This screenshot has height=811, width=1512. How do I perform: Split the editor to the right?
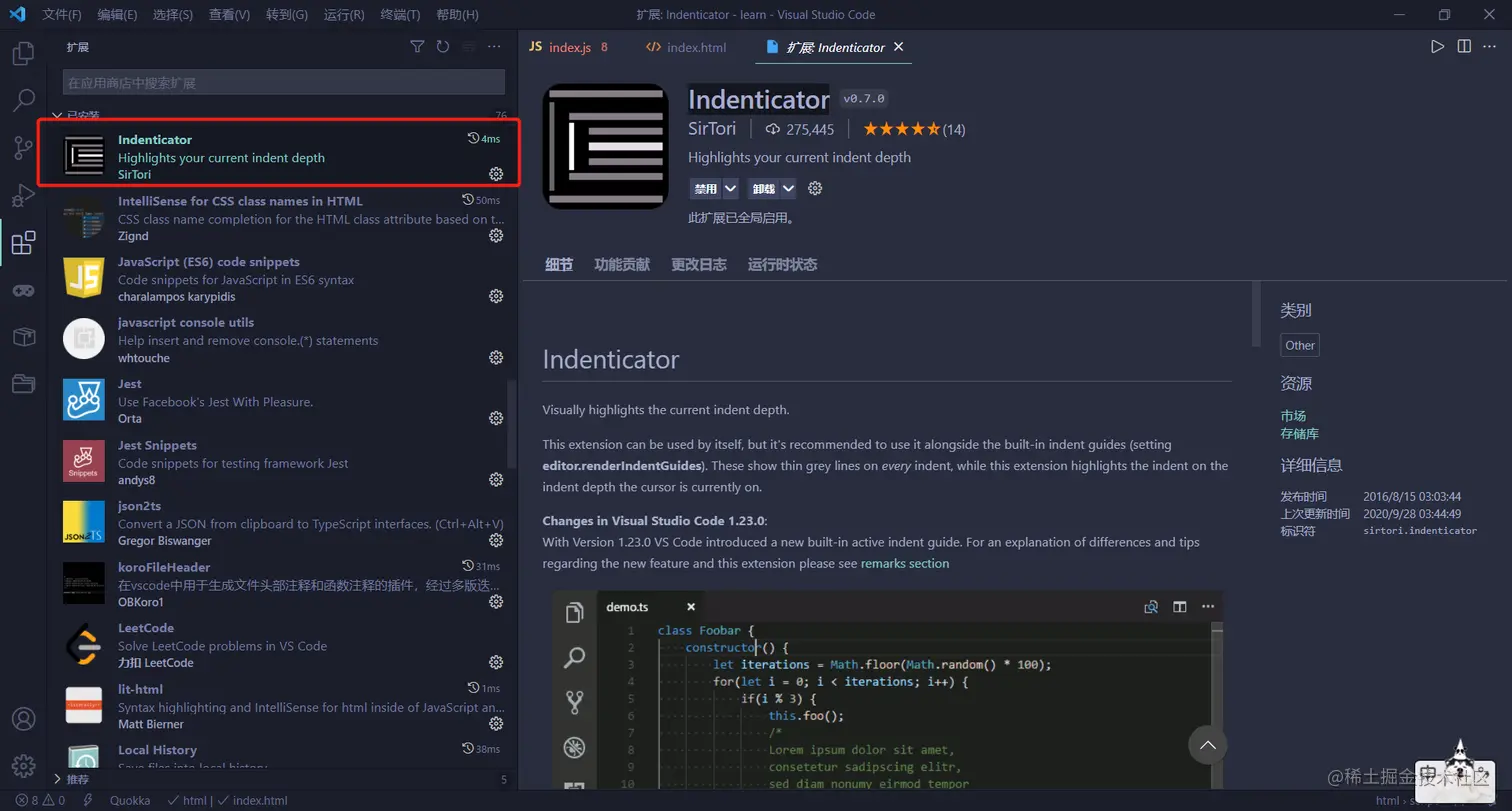click(1464, 47)
